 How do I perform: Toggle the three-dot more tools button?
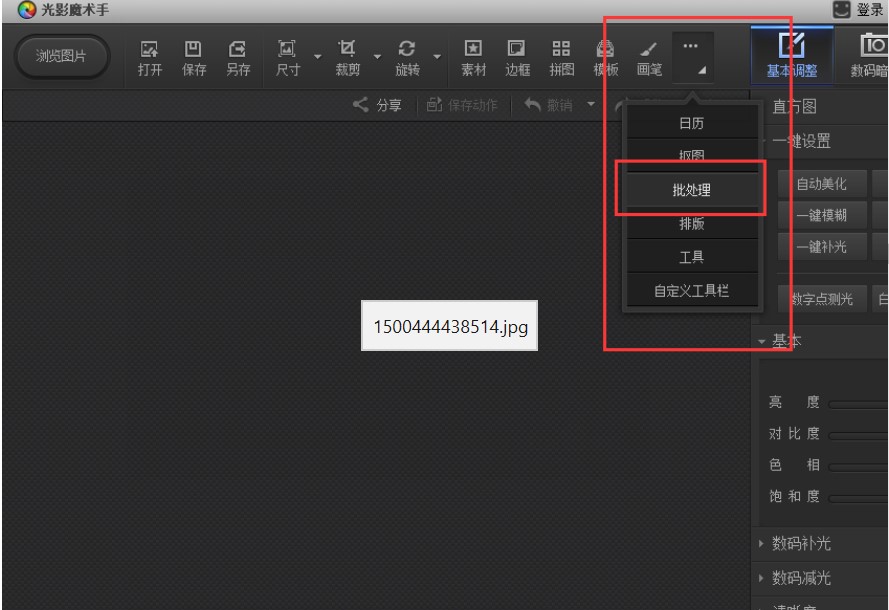point(692,57)
